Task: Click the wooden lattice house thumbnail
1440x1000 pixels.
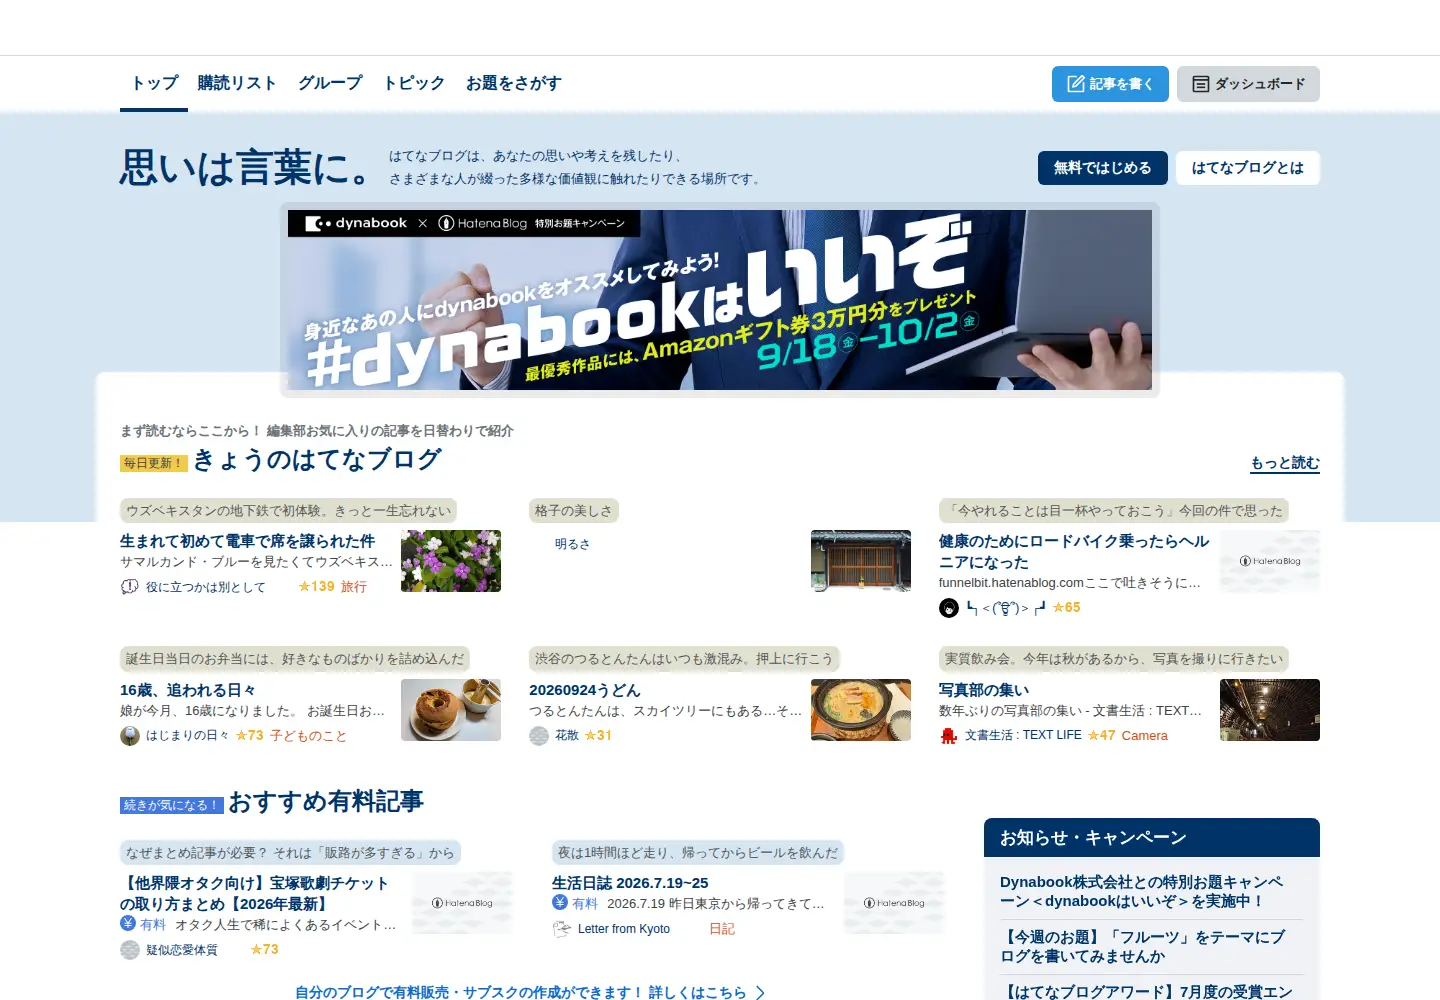Action: [x=861, y=561]
